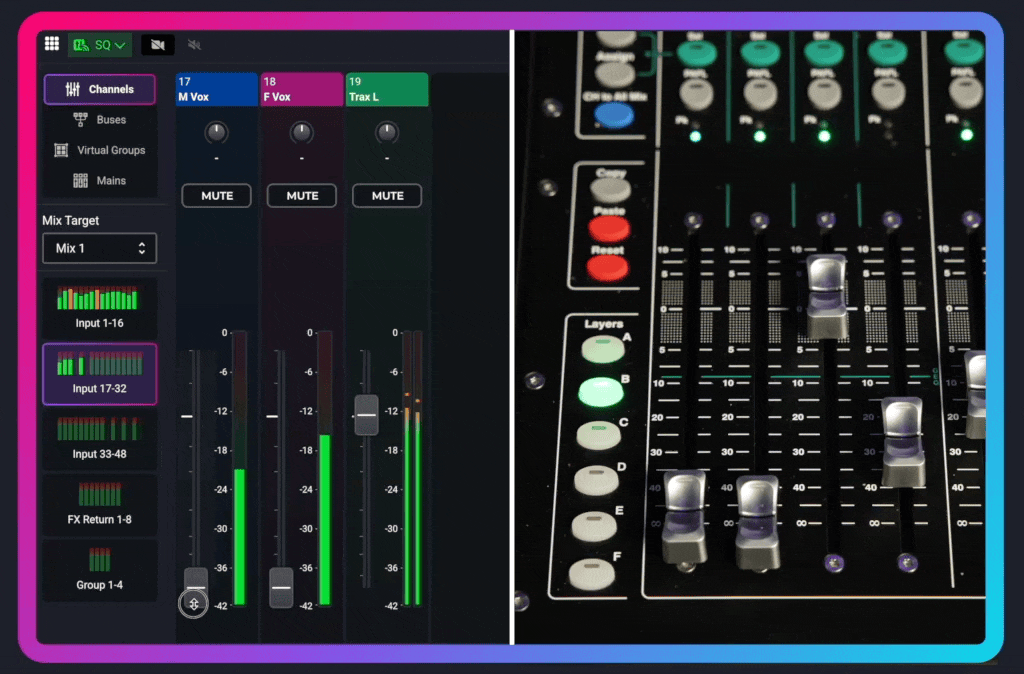Open the app grid launcher icon
1024x674 pixels.
coord(51,43)
